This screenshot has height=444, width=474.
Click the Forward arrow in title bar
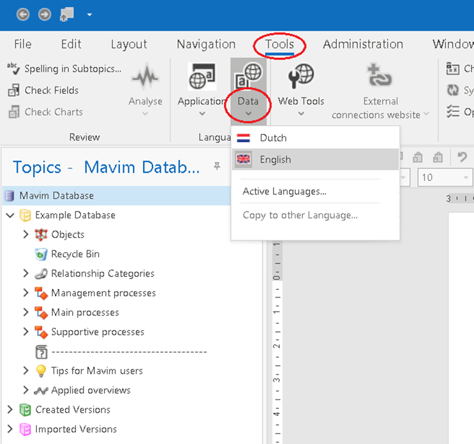tap(45, 14)
